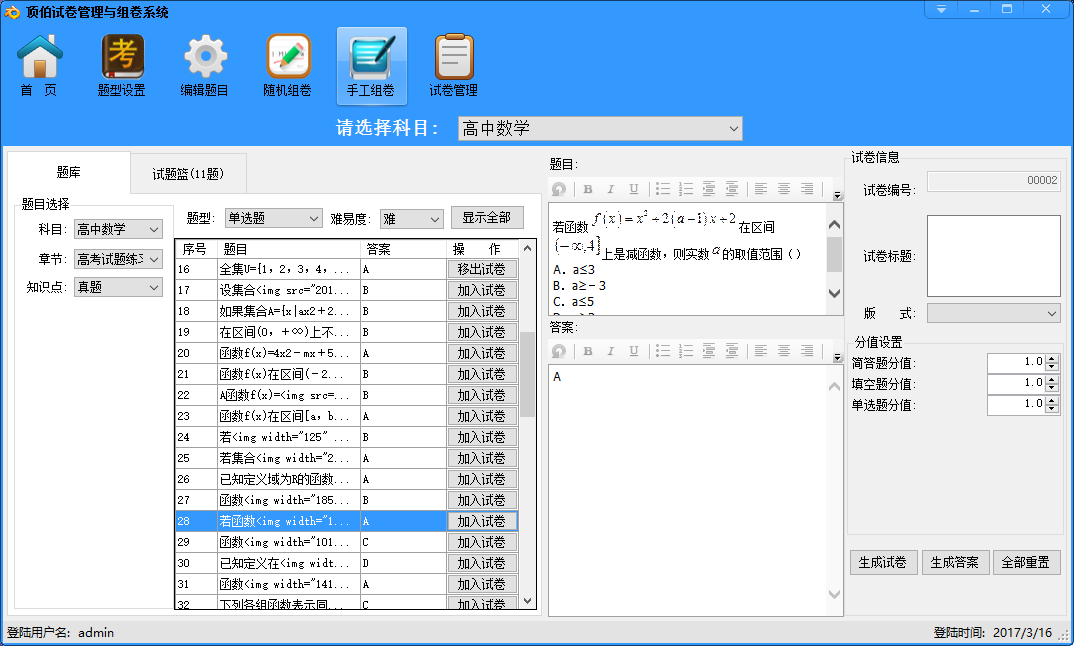Viewport: 1074px width, 646px height.
Task: Click italic in the 答案 editor toolbar
Action: point(611,351)
